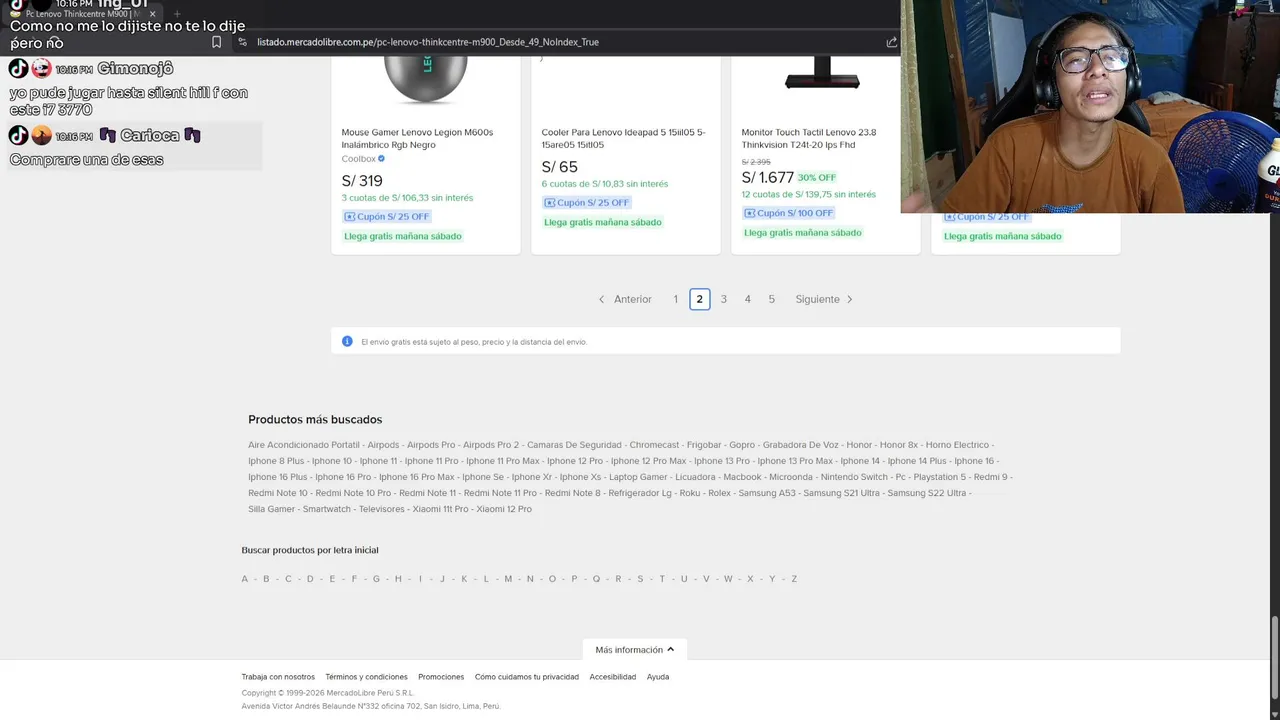
Task: Open Chromecast popular search link
Action: (x=654, y=445)
